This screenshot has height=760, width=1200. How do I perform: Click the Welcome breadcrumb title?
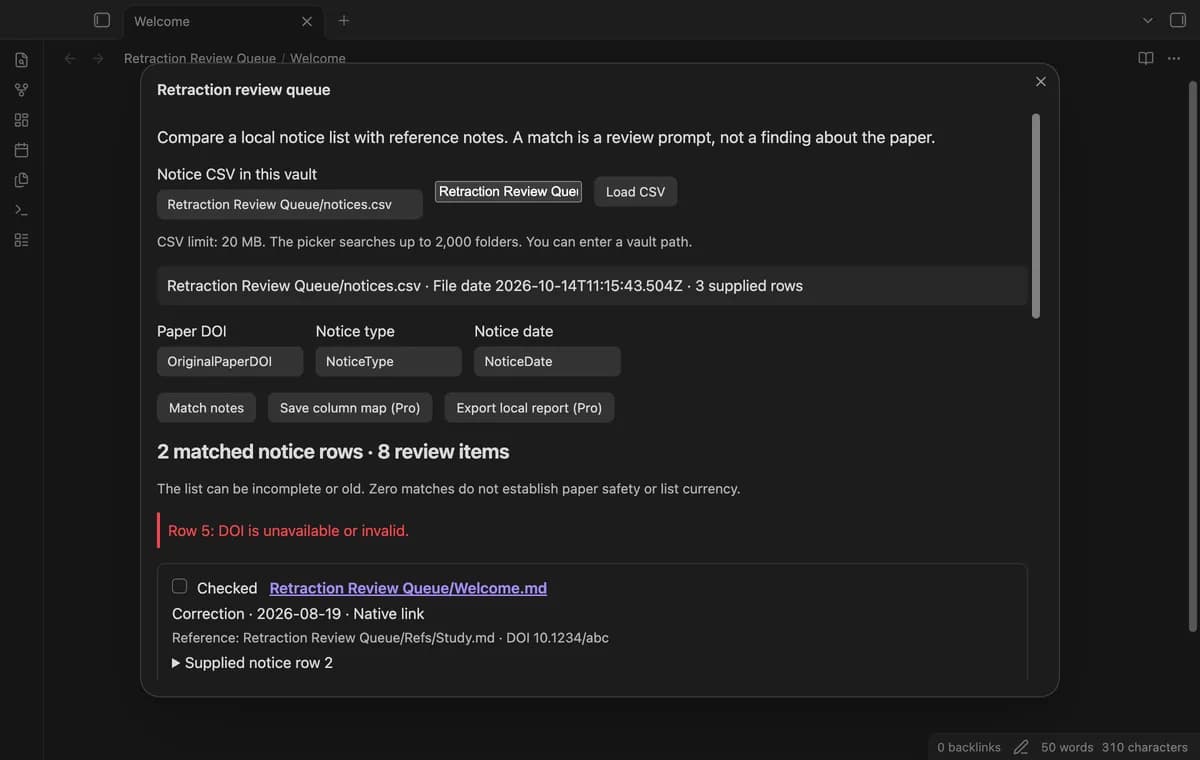point(318,58)
